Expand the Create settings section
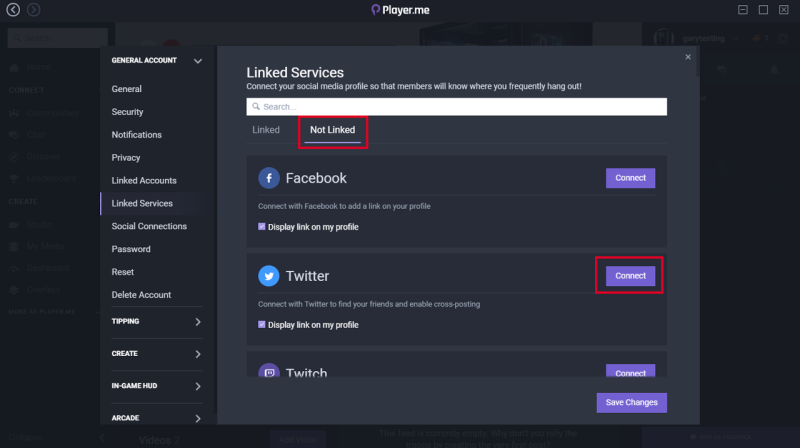 [x=197, y=354]
